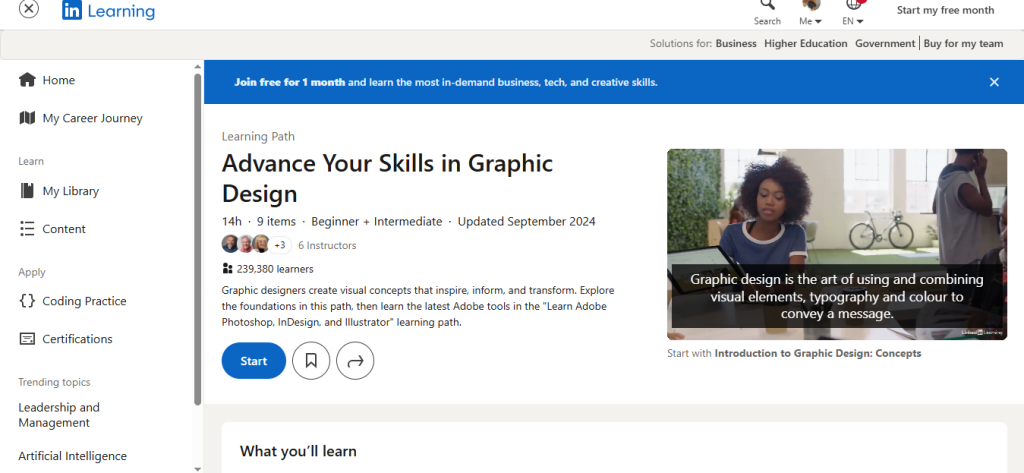Click second instructor avatar
The image size is (1024, 473).
point(246,244)
